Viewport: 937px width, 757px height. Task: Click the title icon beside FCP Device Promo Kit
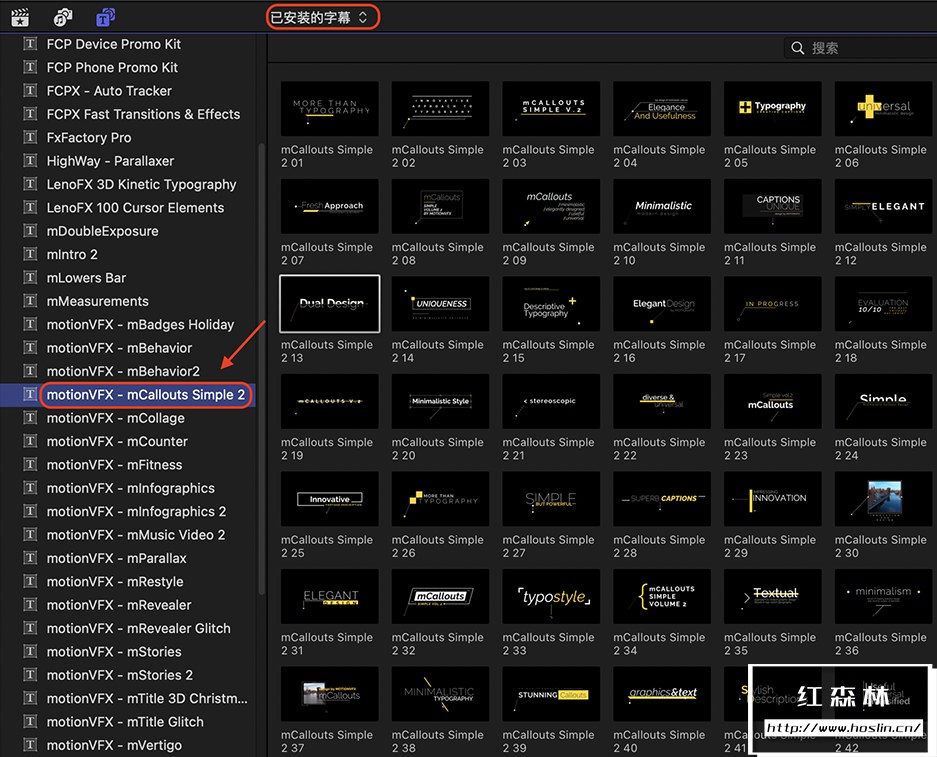(x=30, y=44)
